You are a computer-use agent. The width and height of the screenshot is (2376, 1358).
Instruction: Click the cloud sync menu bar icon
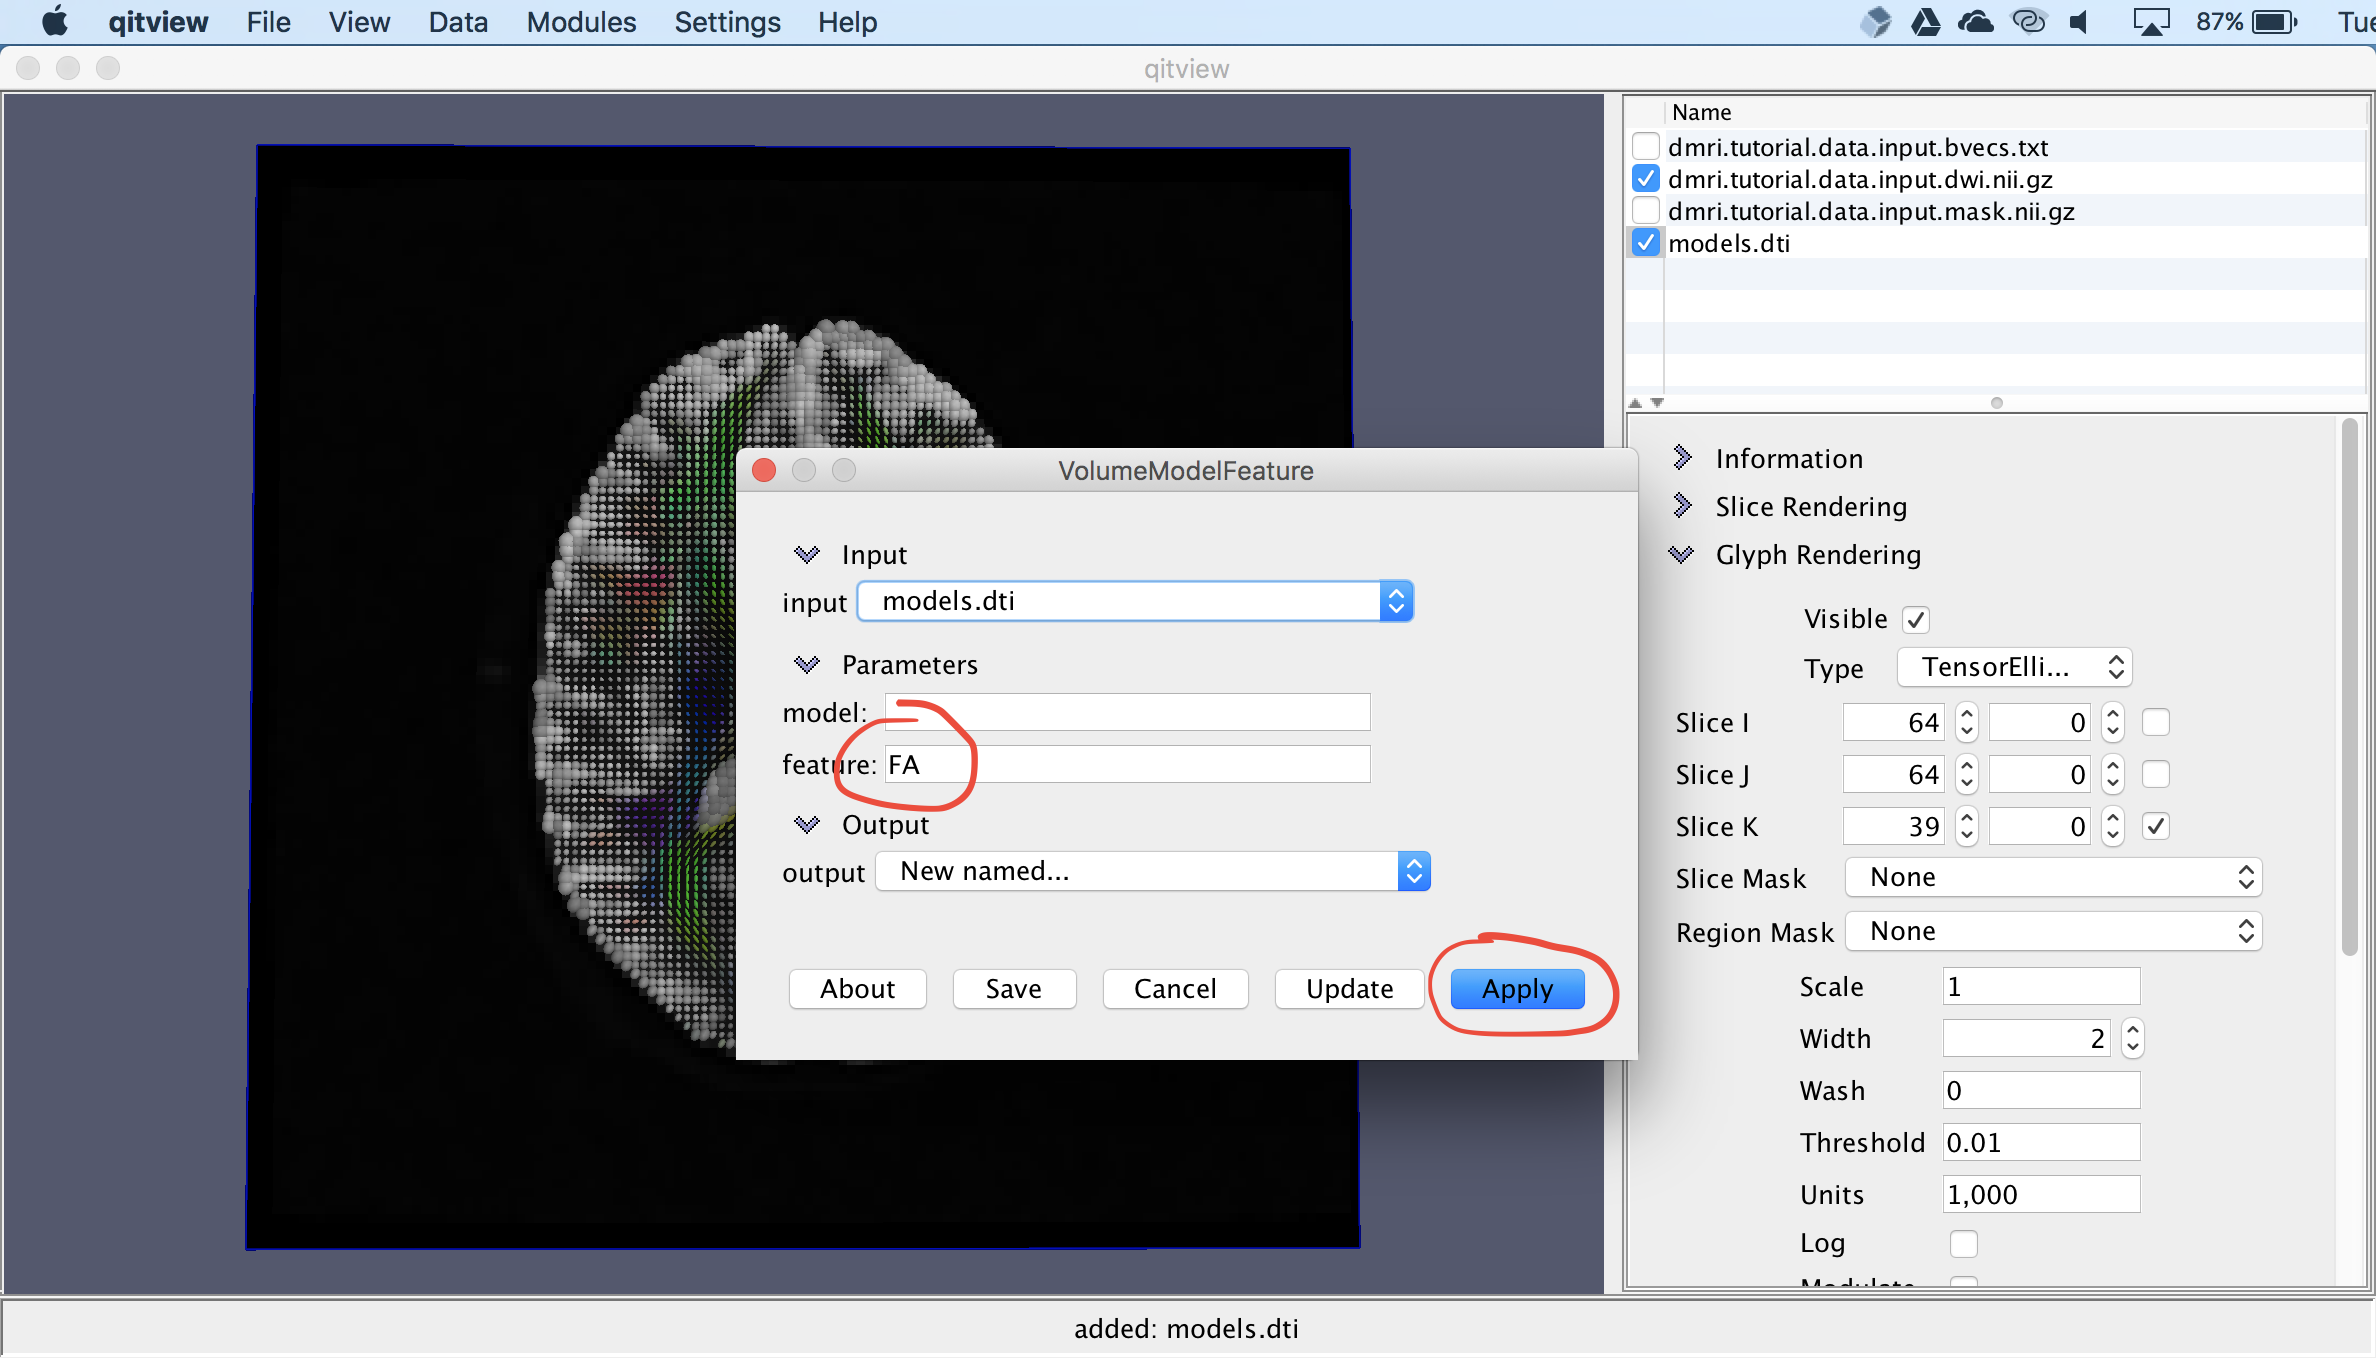tap(1975, 22)
